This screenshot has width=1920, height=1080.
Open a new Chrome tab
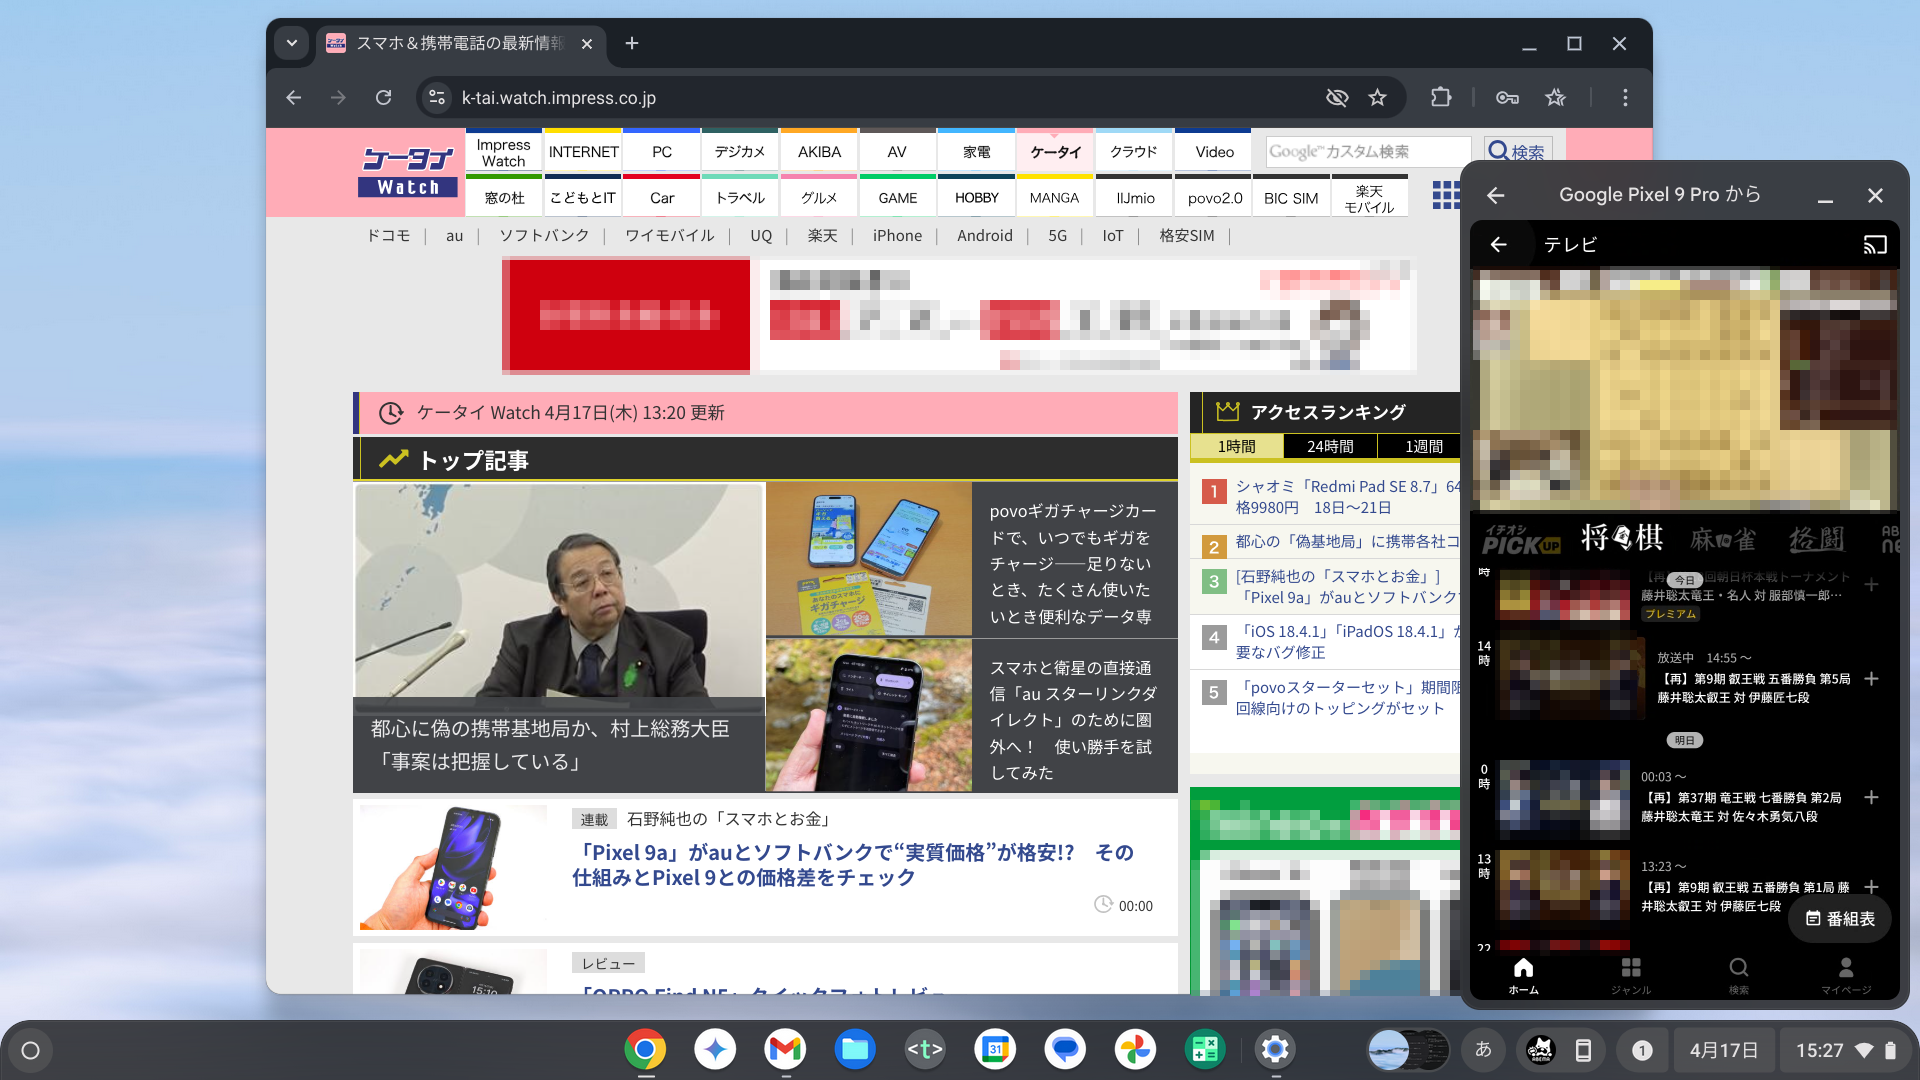tap(632, 43)
